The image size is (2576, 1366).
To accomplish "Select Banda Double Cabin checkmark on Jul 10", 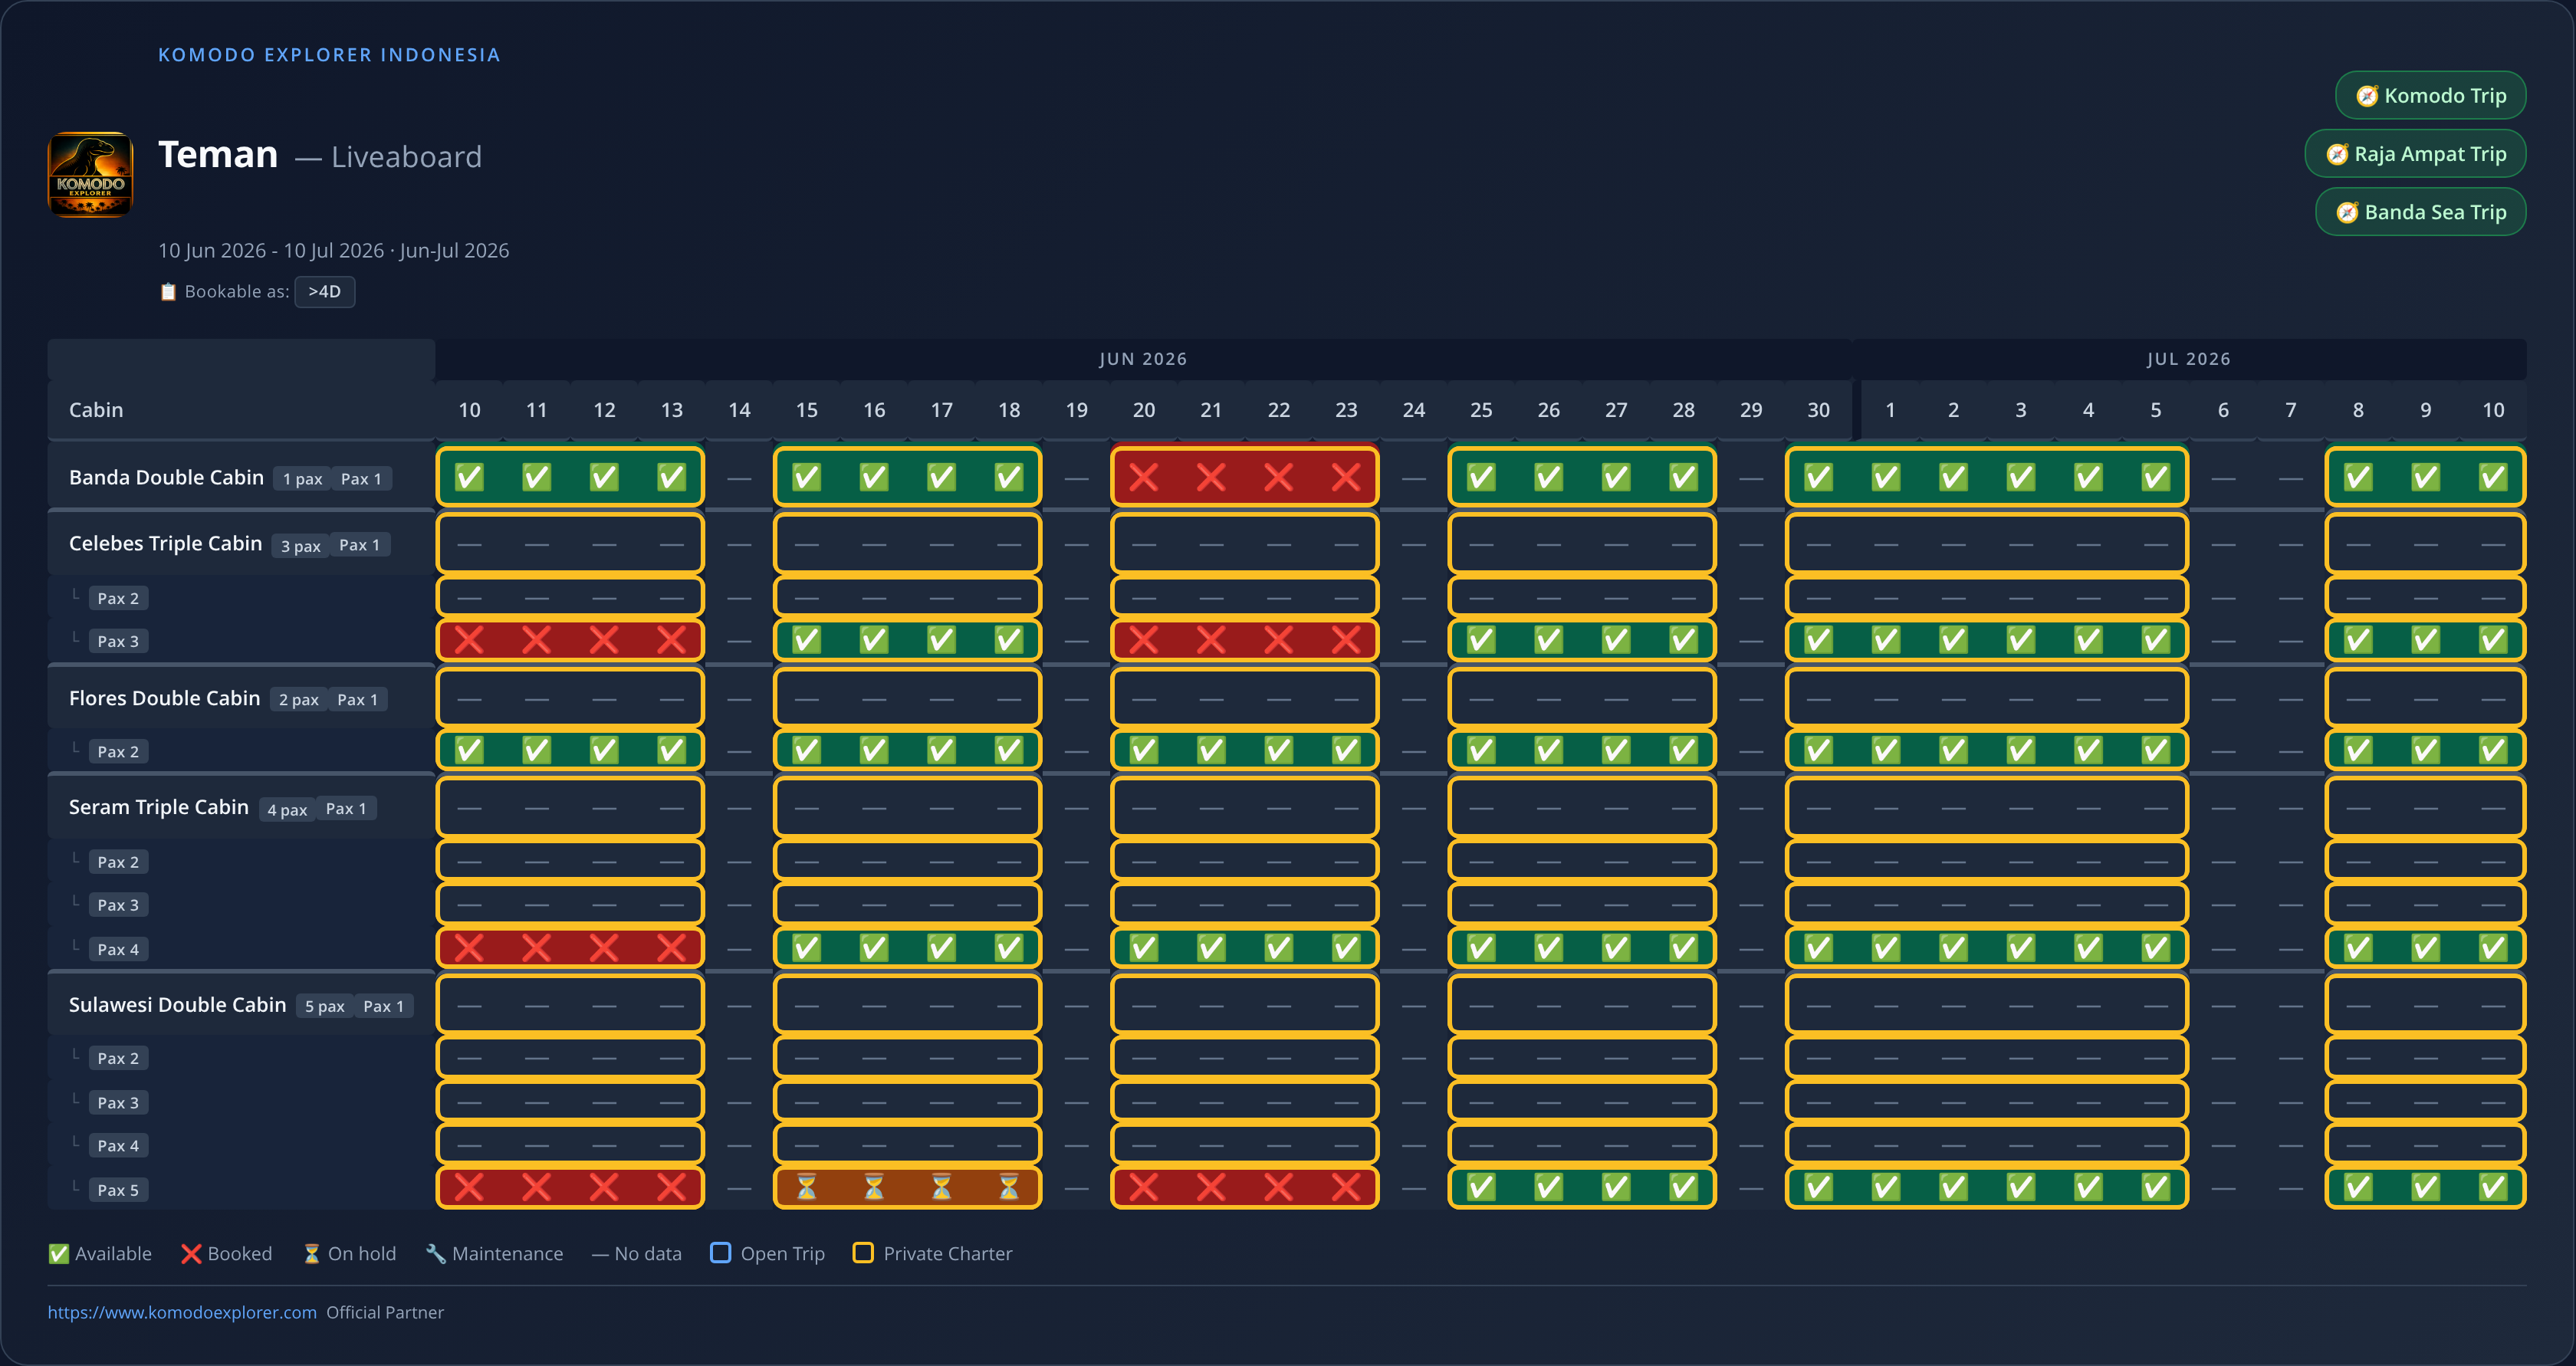I will (2493, 477).
